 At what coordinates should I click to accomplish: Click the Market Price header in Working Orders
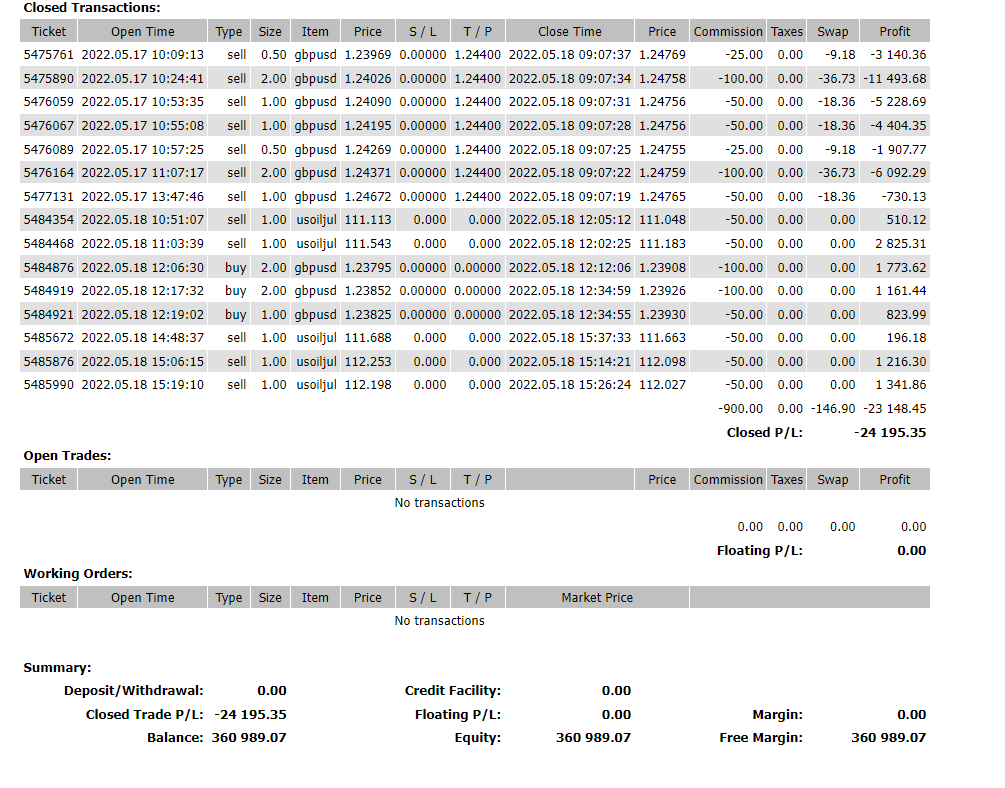point(597,597)
